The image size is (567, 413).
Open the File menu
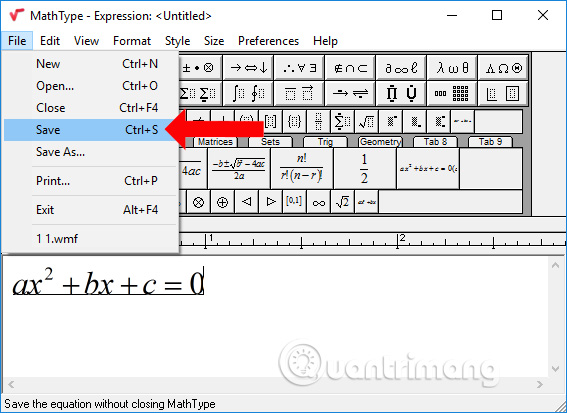pyautogui.click(x=17, y=41)
